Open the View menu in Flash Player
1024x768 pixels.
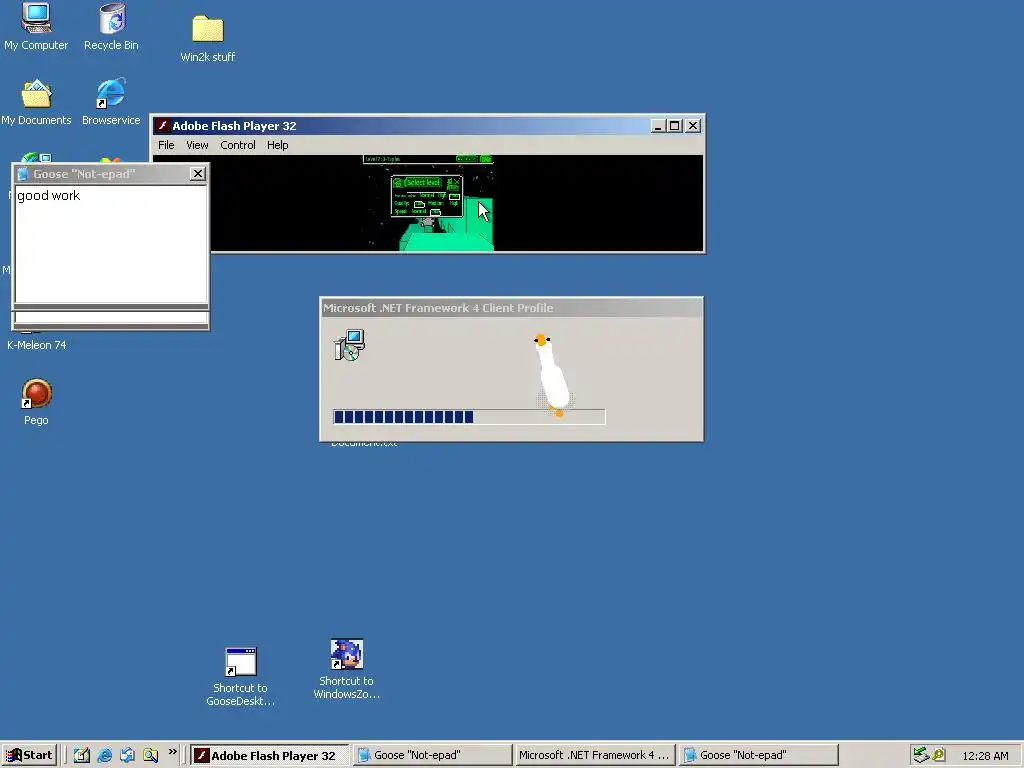(197, 145)
